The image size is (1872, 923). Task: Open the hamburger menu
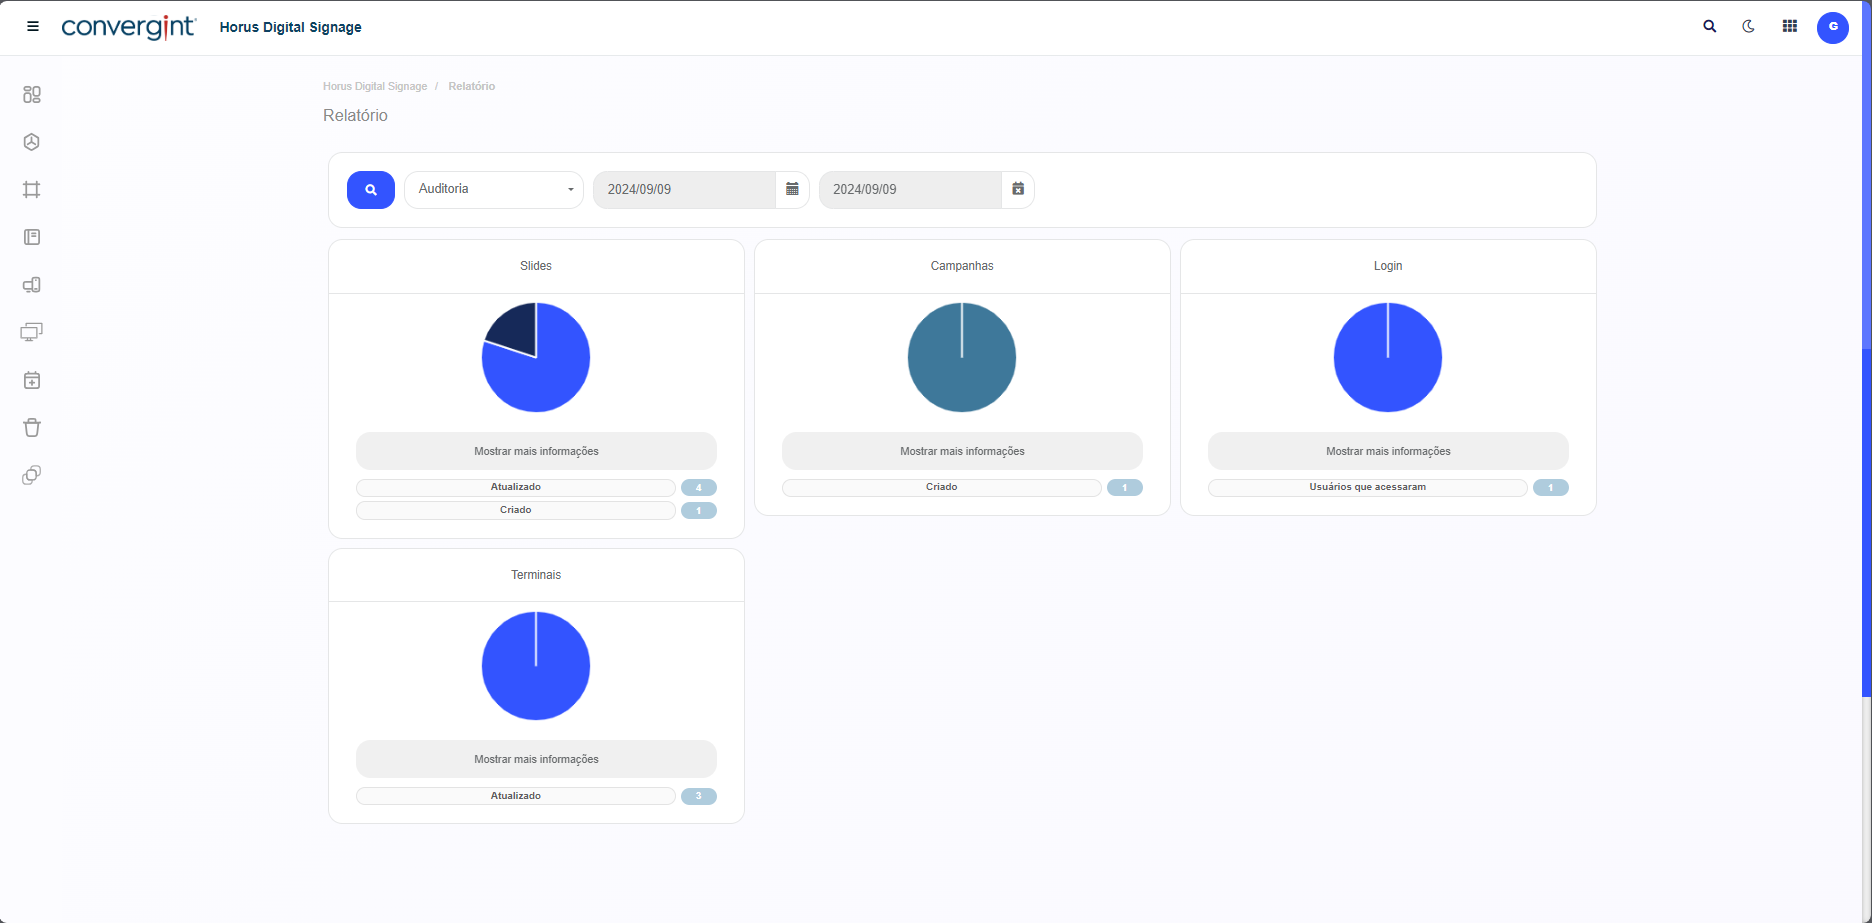point(33,27)
